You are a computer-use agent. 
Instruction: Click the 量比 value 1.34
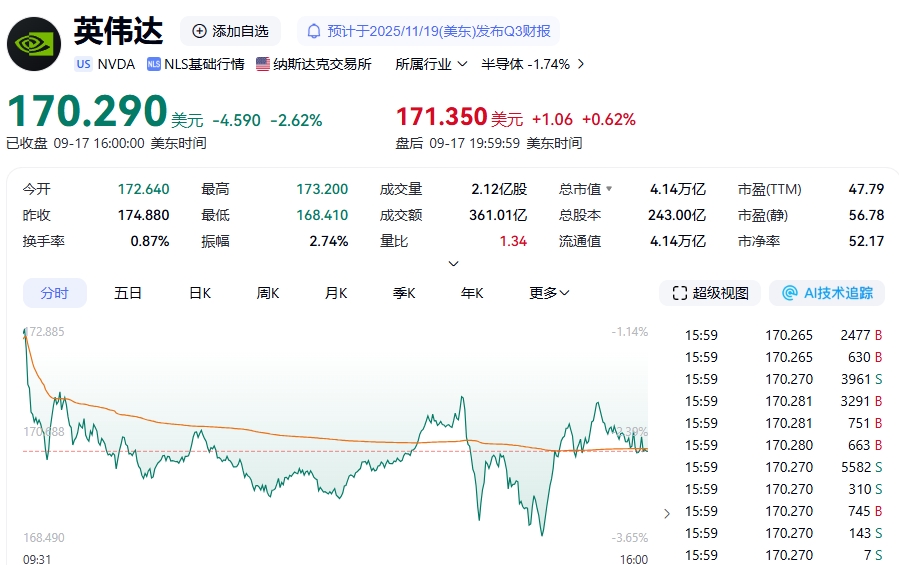click(513, 241)
